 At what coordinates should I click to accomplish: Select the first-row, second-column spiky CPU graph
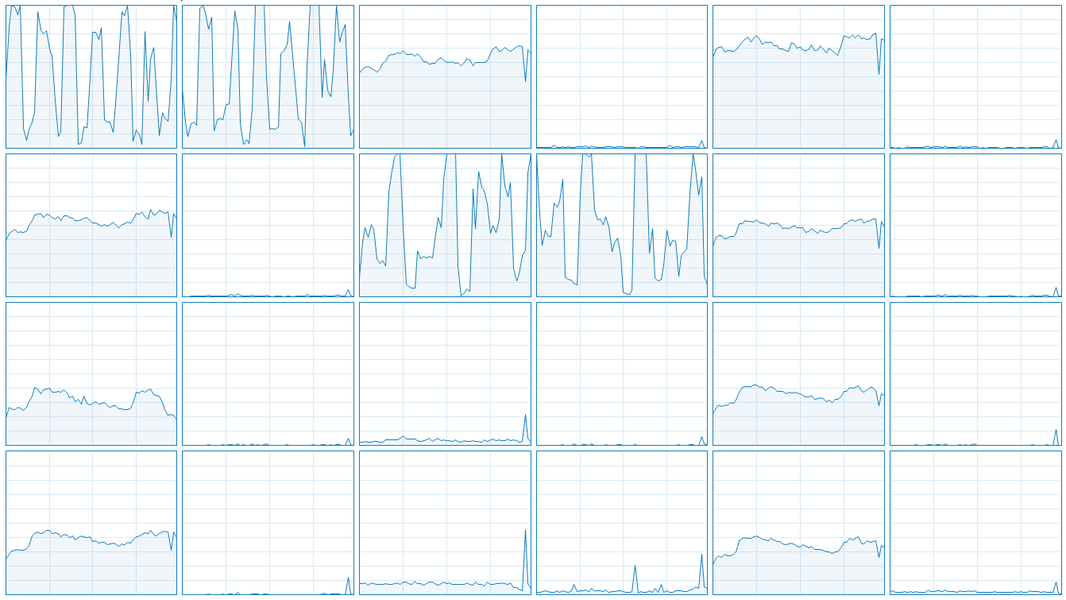(x=268, y=77)
